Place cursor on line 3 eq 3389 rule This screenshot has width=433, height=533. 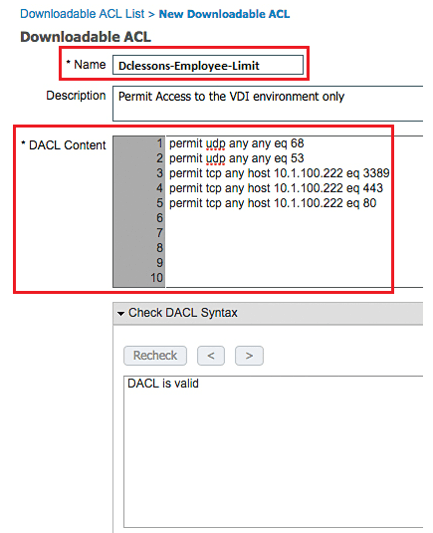279,173
